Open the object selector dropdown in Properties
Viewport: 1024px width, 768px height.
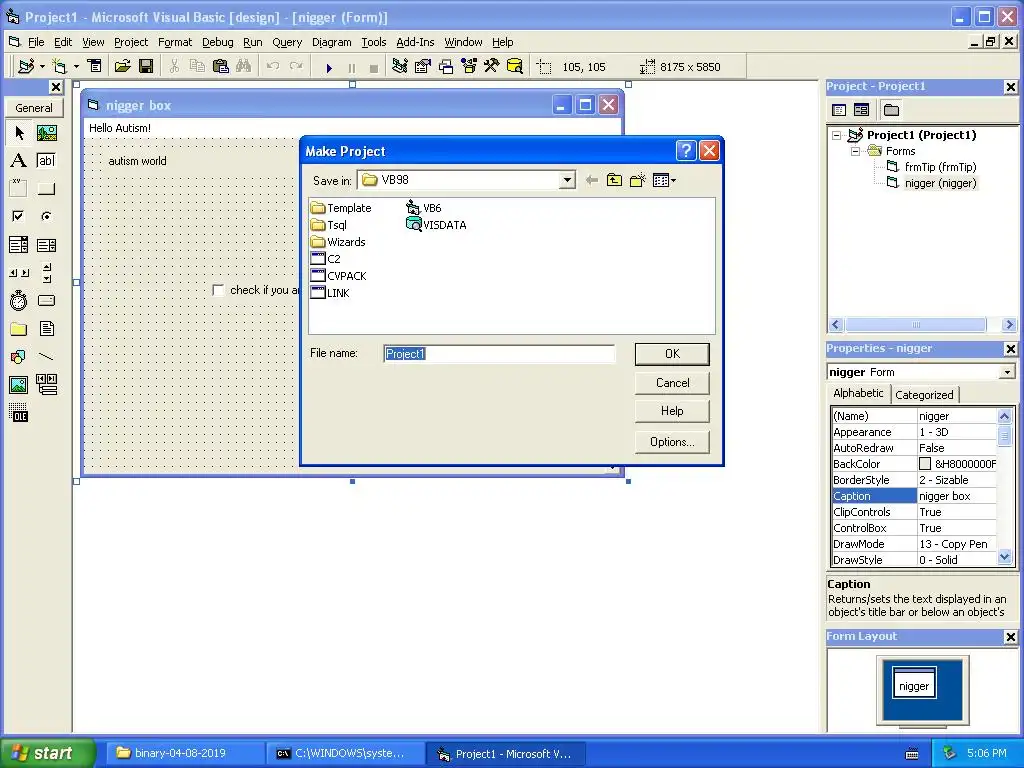coord(1008,372)
